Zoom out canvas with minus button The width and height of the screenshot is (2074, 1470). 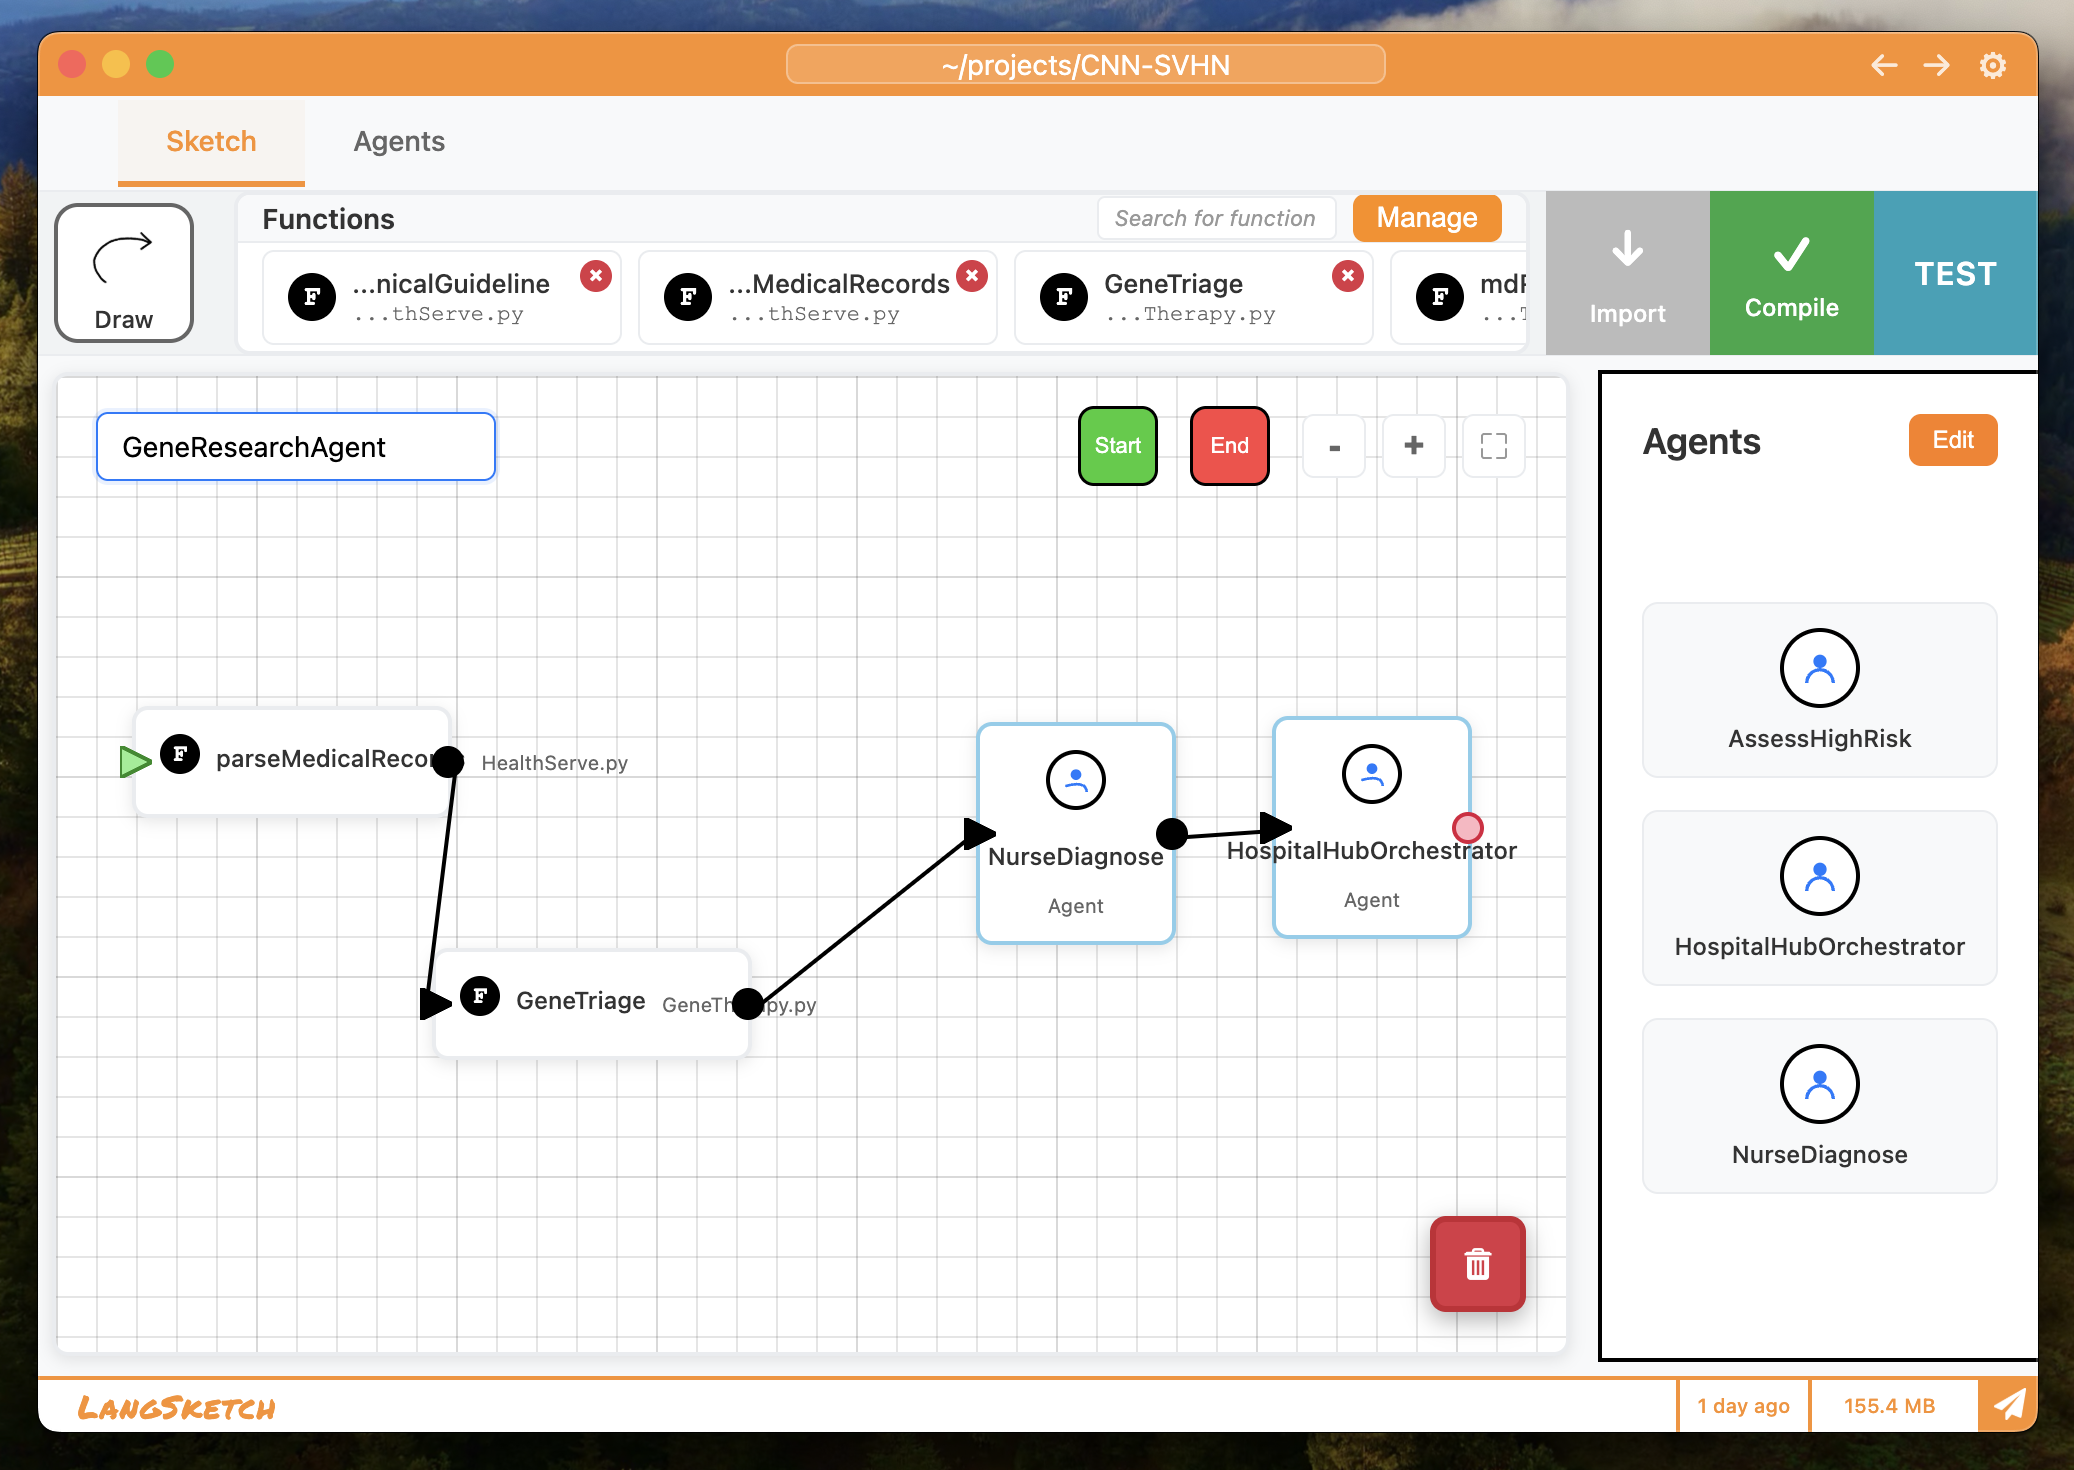tap(1334, 446)
